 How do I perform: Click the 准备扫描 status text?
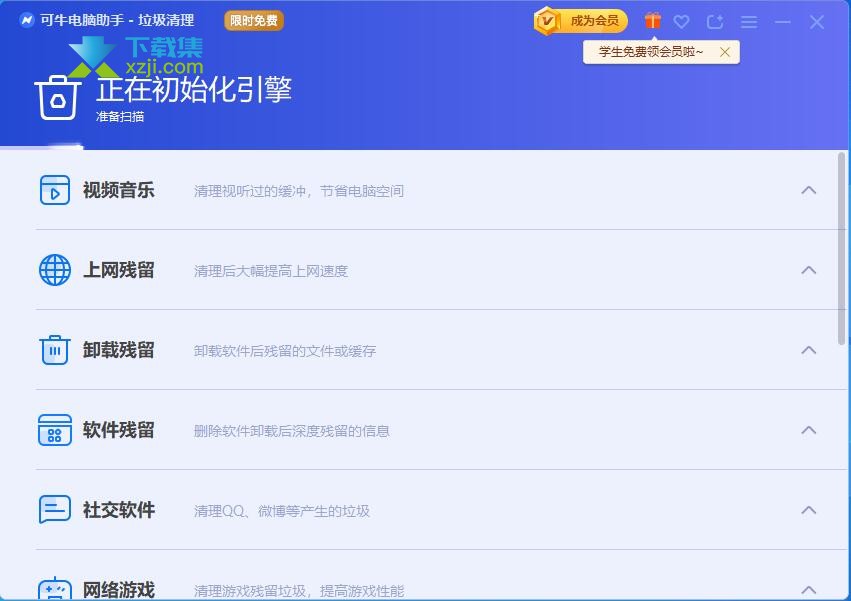coord(120,116)
